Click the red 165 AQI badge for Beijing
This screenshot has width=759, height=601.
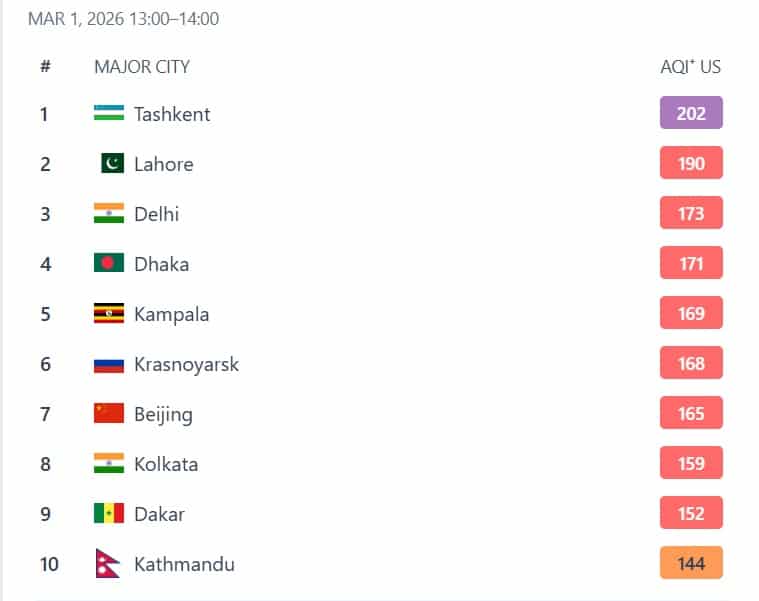(x=691, y=413)
